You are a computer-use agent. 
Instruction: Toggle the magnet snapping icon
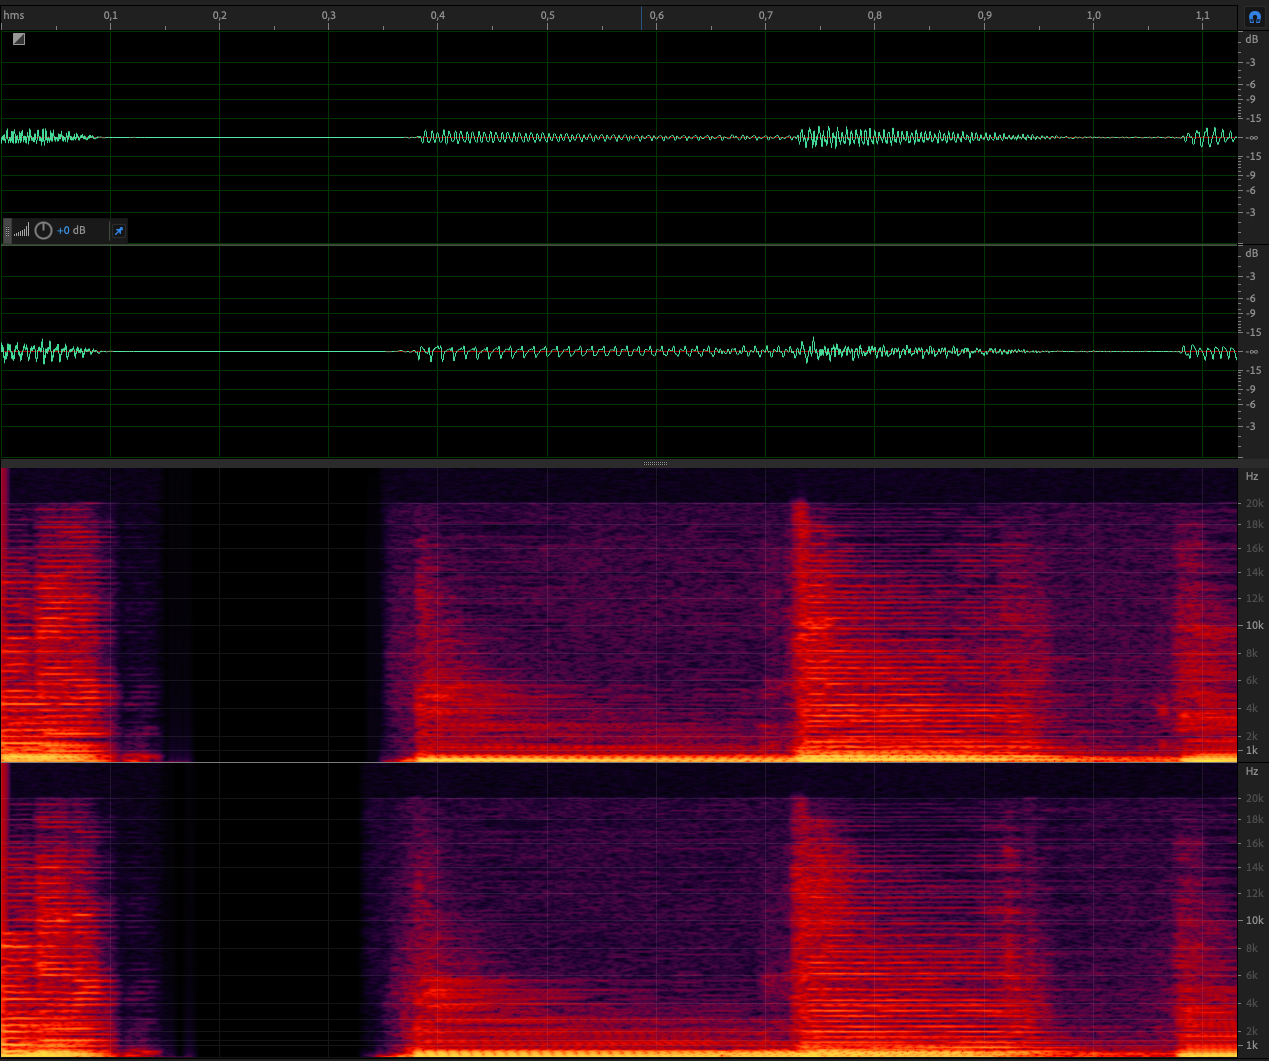point(1254,16)
